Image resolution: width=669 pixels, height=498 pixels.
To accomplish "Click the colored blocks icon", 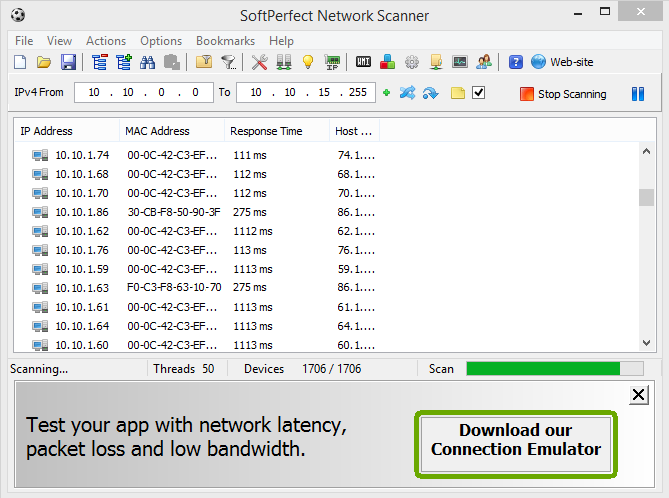I will [387, 62].
